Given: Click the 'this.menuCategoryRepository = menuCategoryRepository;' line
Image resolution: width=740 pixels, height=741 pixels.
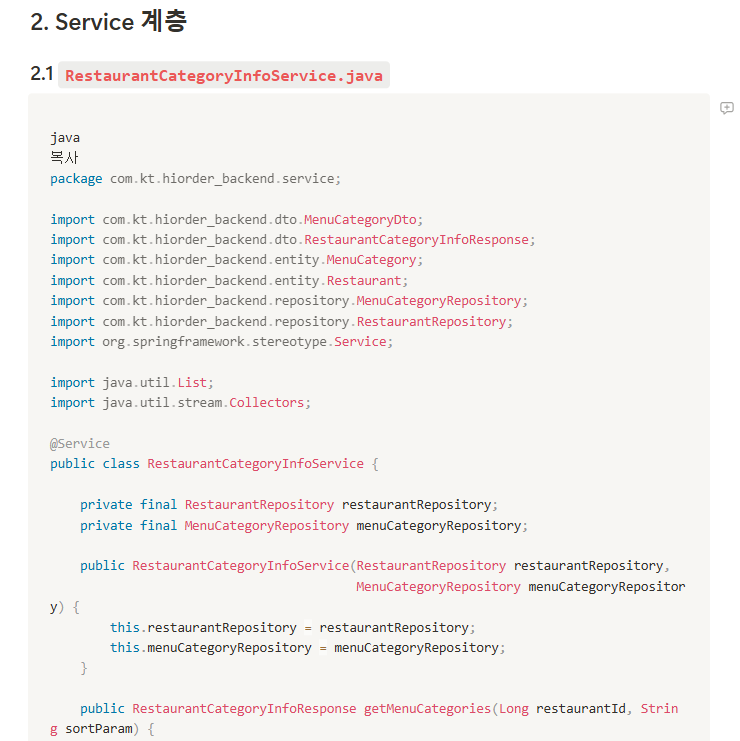Looking at the screenshot, I should coord(308,647).
